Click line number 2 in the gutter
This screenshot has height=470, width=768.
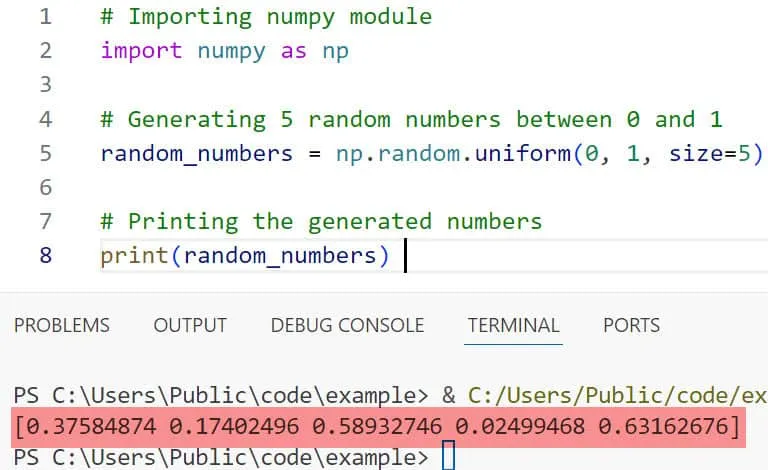pyautogui.click(x=46, y=51)
